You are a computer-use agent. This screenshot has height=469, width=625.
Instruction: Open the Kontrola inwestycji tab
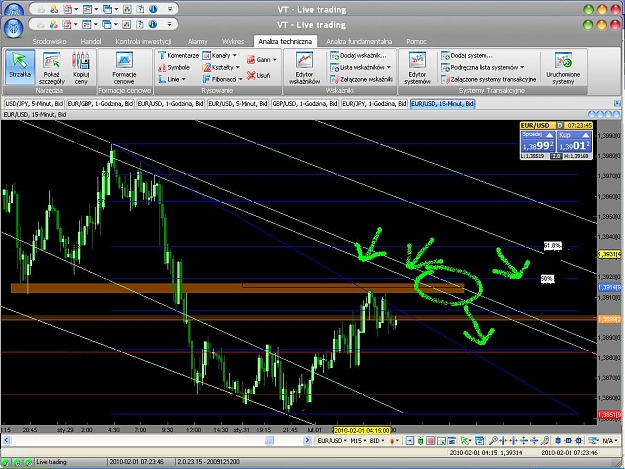pyautogui.click(x=143, y=41)
